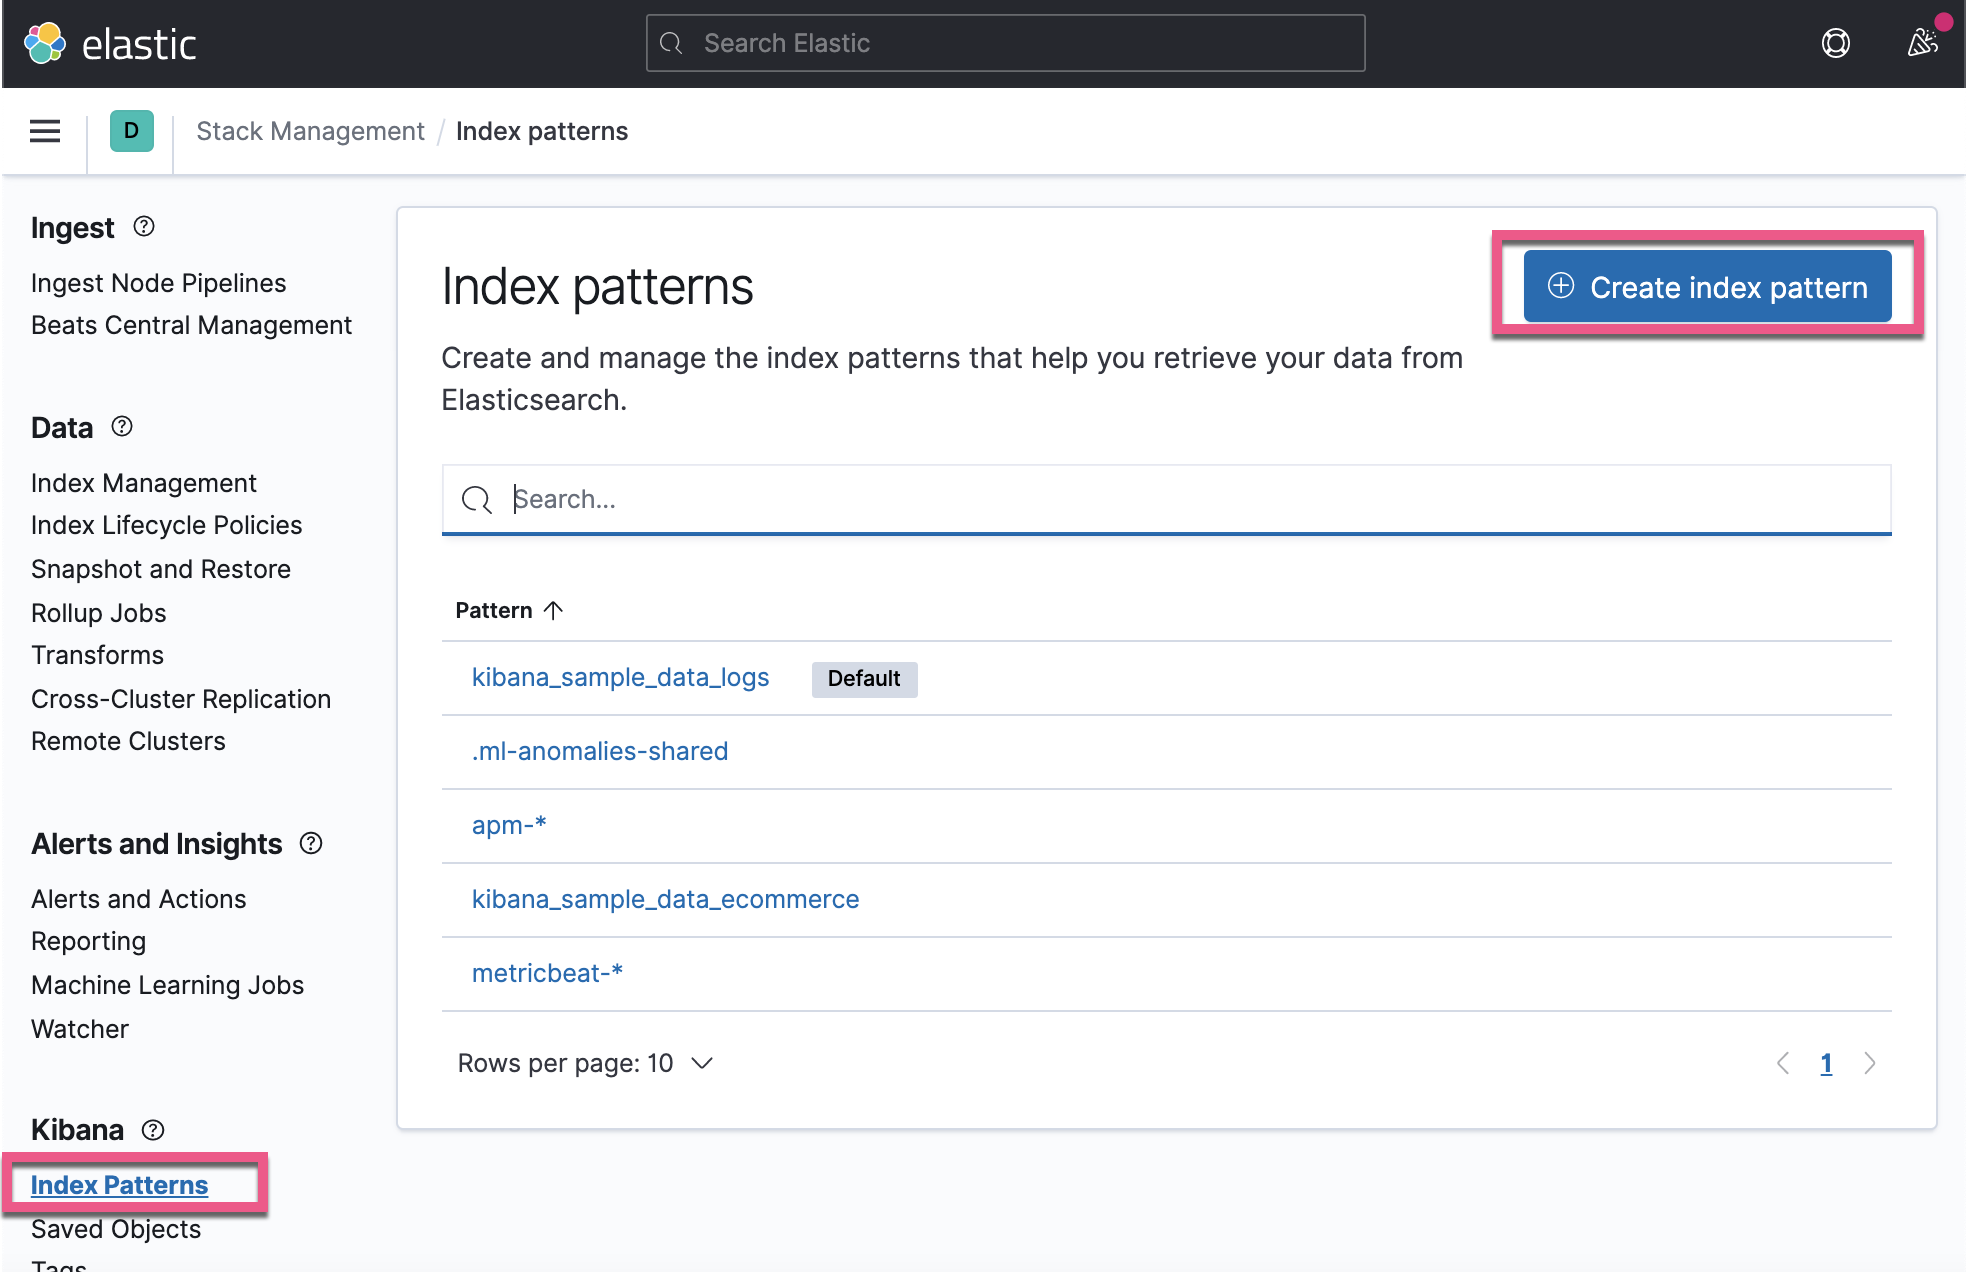Toggle the Pattern column sort order
The width and height of the screenshot is (1966, 1272).
coord(508,610)
